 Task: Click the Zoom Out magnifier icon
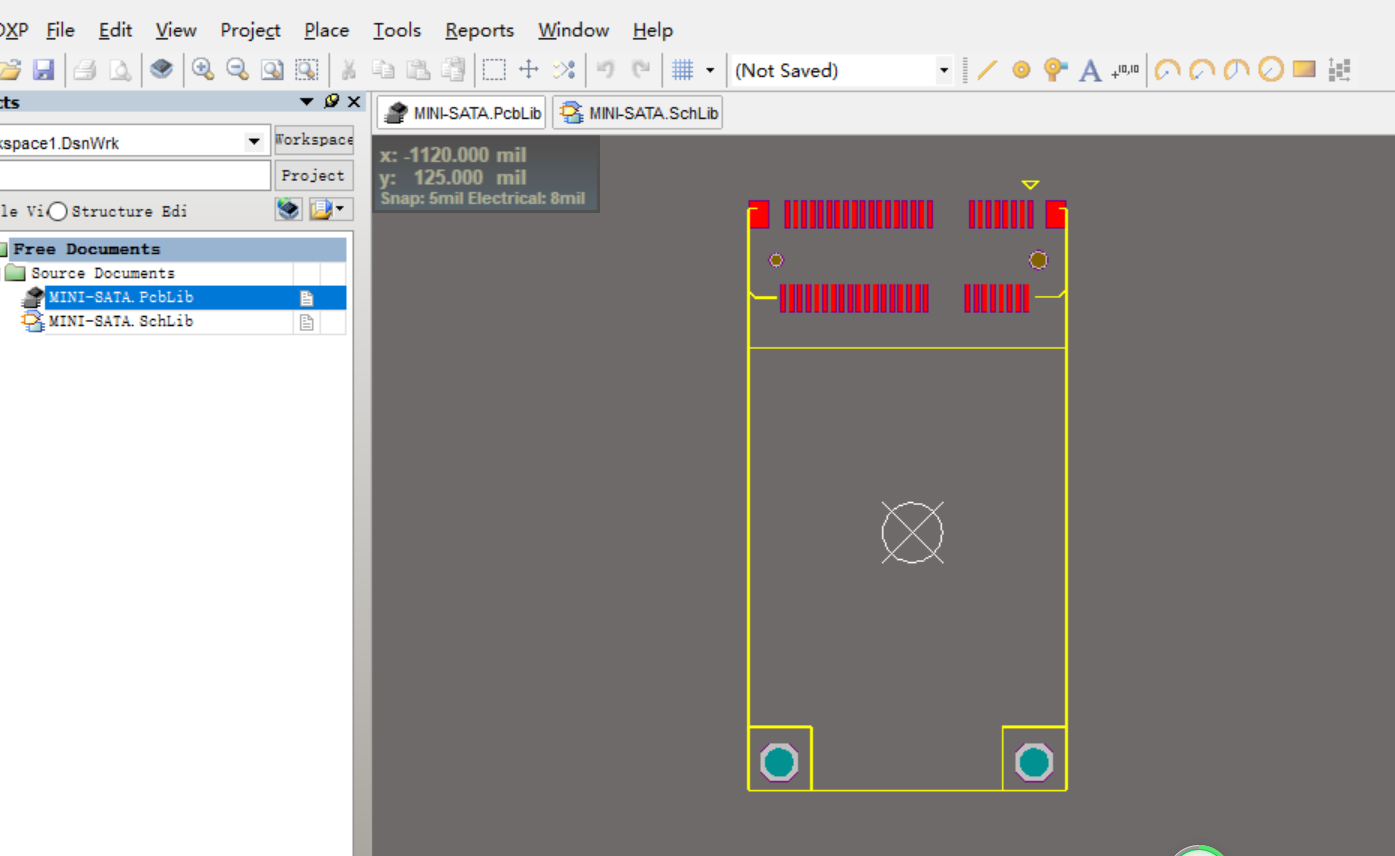click(237, 70)
